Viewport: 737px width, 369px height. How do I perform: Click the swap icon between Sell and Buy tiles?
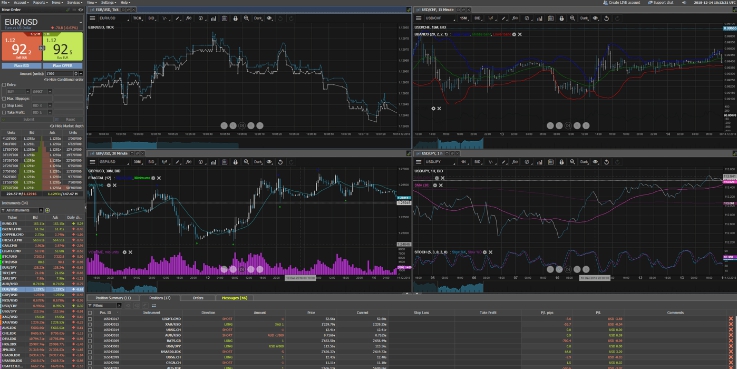pyautogui.click(x=42, y=48)
